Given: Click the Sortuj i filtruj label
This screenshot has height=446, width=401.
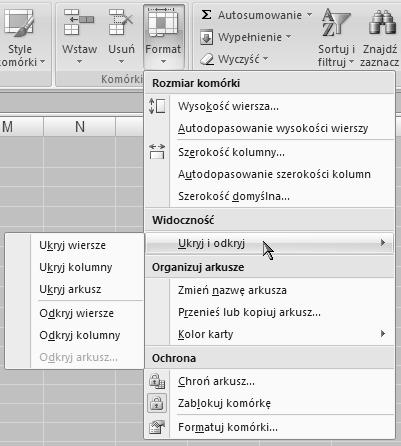Looking at the screenshot, I should (335, 55).
